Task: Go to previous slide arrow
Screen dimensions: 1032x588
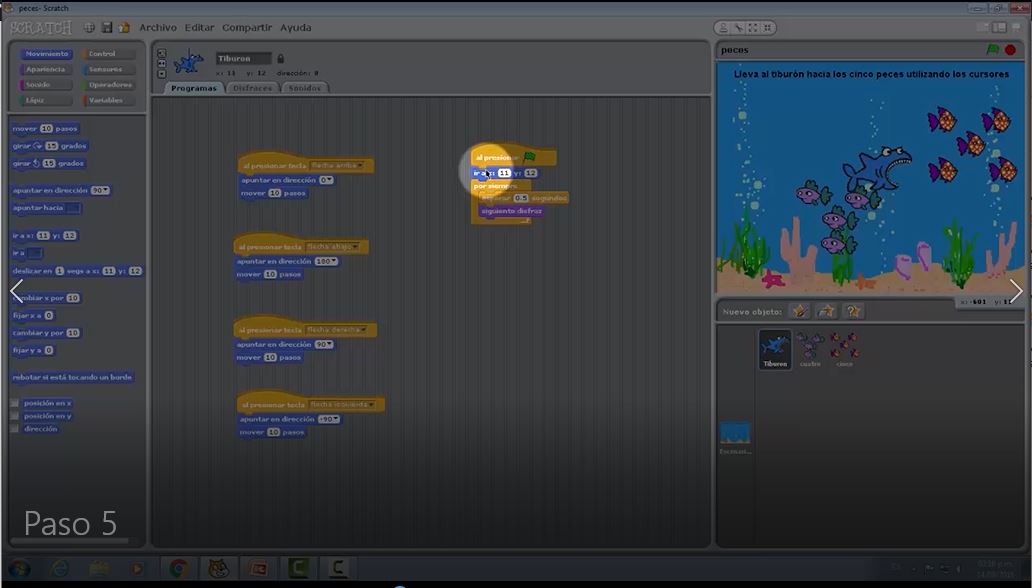Action: click(x=16, y=290)
